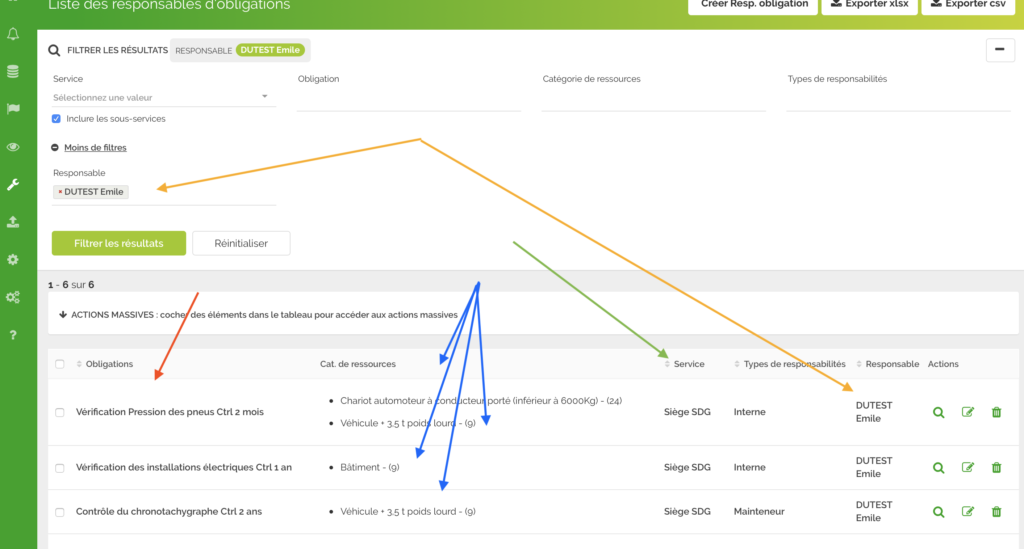Select the wrench icon in sidebar
1024x549 pixels.
pyautogui.click(x=13, y=184)
